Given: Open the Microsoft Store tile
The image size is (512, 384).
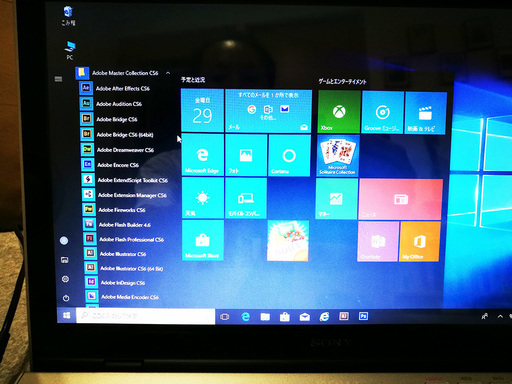Looking at the screenshot, I should pos(203,240).
